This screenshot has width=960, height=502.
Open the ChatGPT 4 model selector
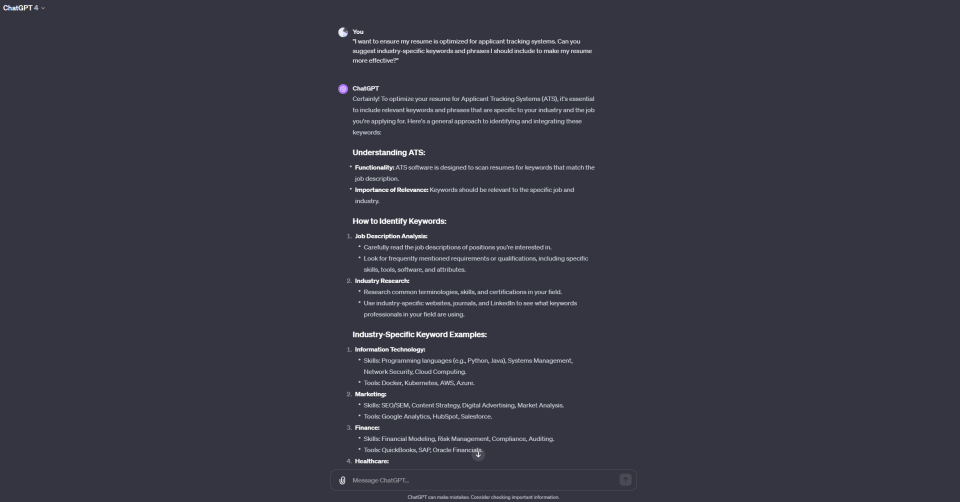(23, 8)
